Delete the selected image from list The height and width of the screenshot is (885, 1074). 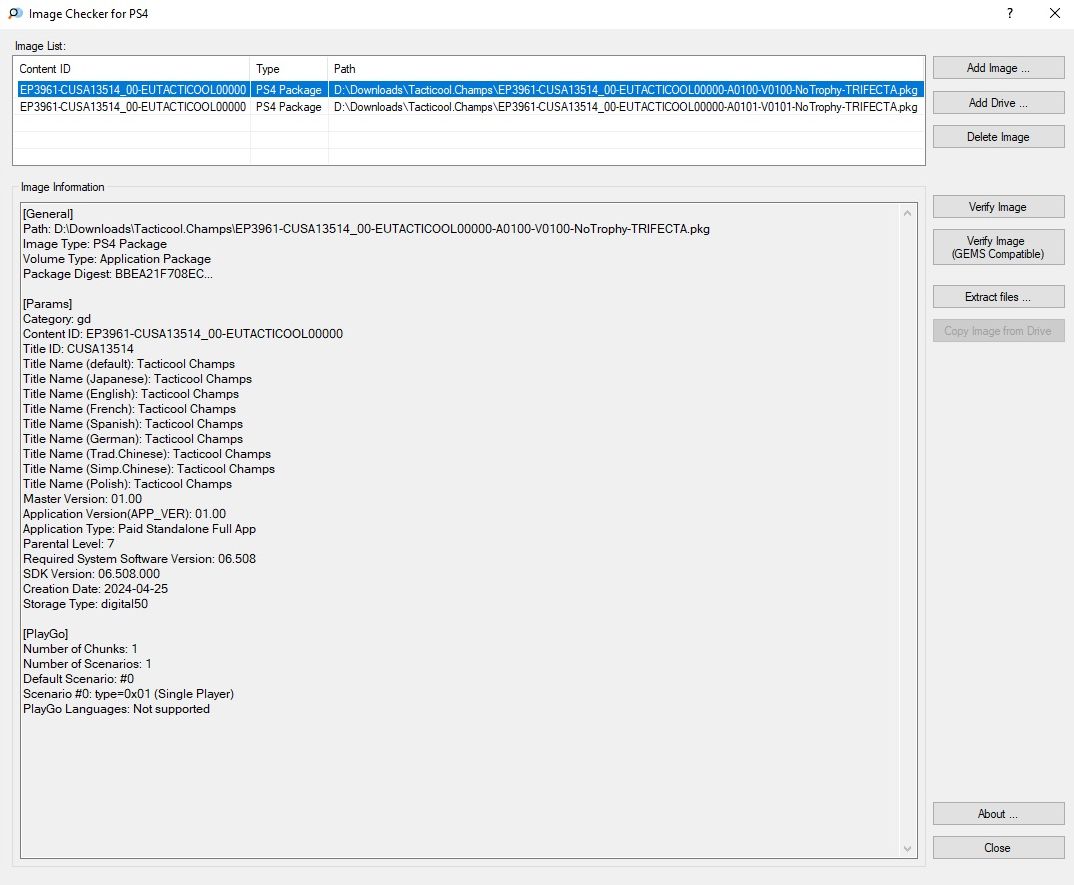(x=998, y=137)
